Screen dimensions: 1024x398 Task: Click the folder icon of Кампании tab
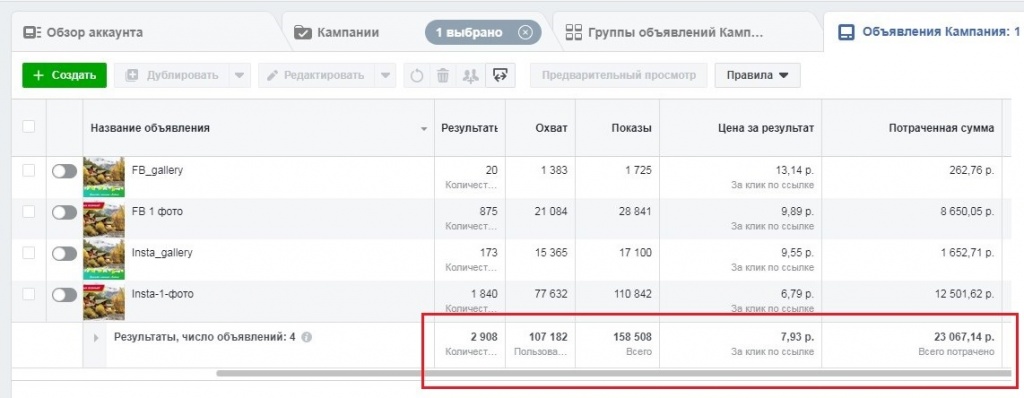pos(302,32)
